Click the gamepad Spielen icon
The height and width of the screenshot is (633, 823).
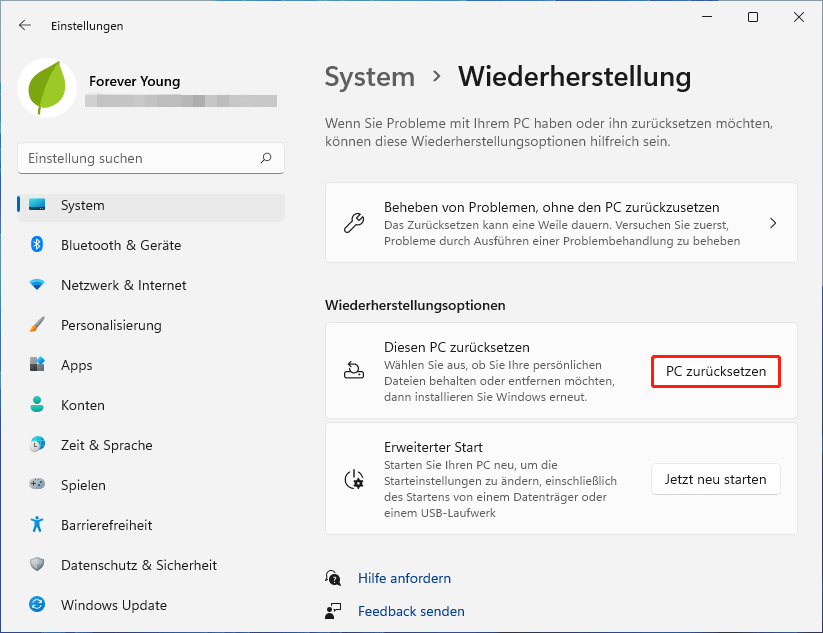click(37, 484)
